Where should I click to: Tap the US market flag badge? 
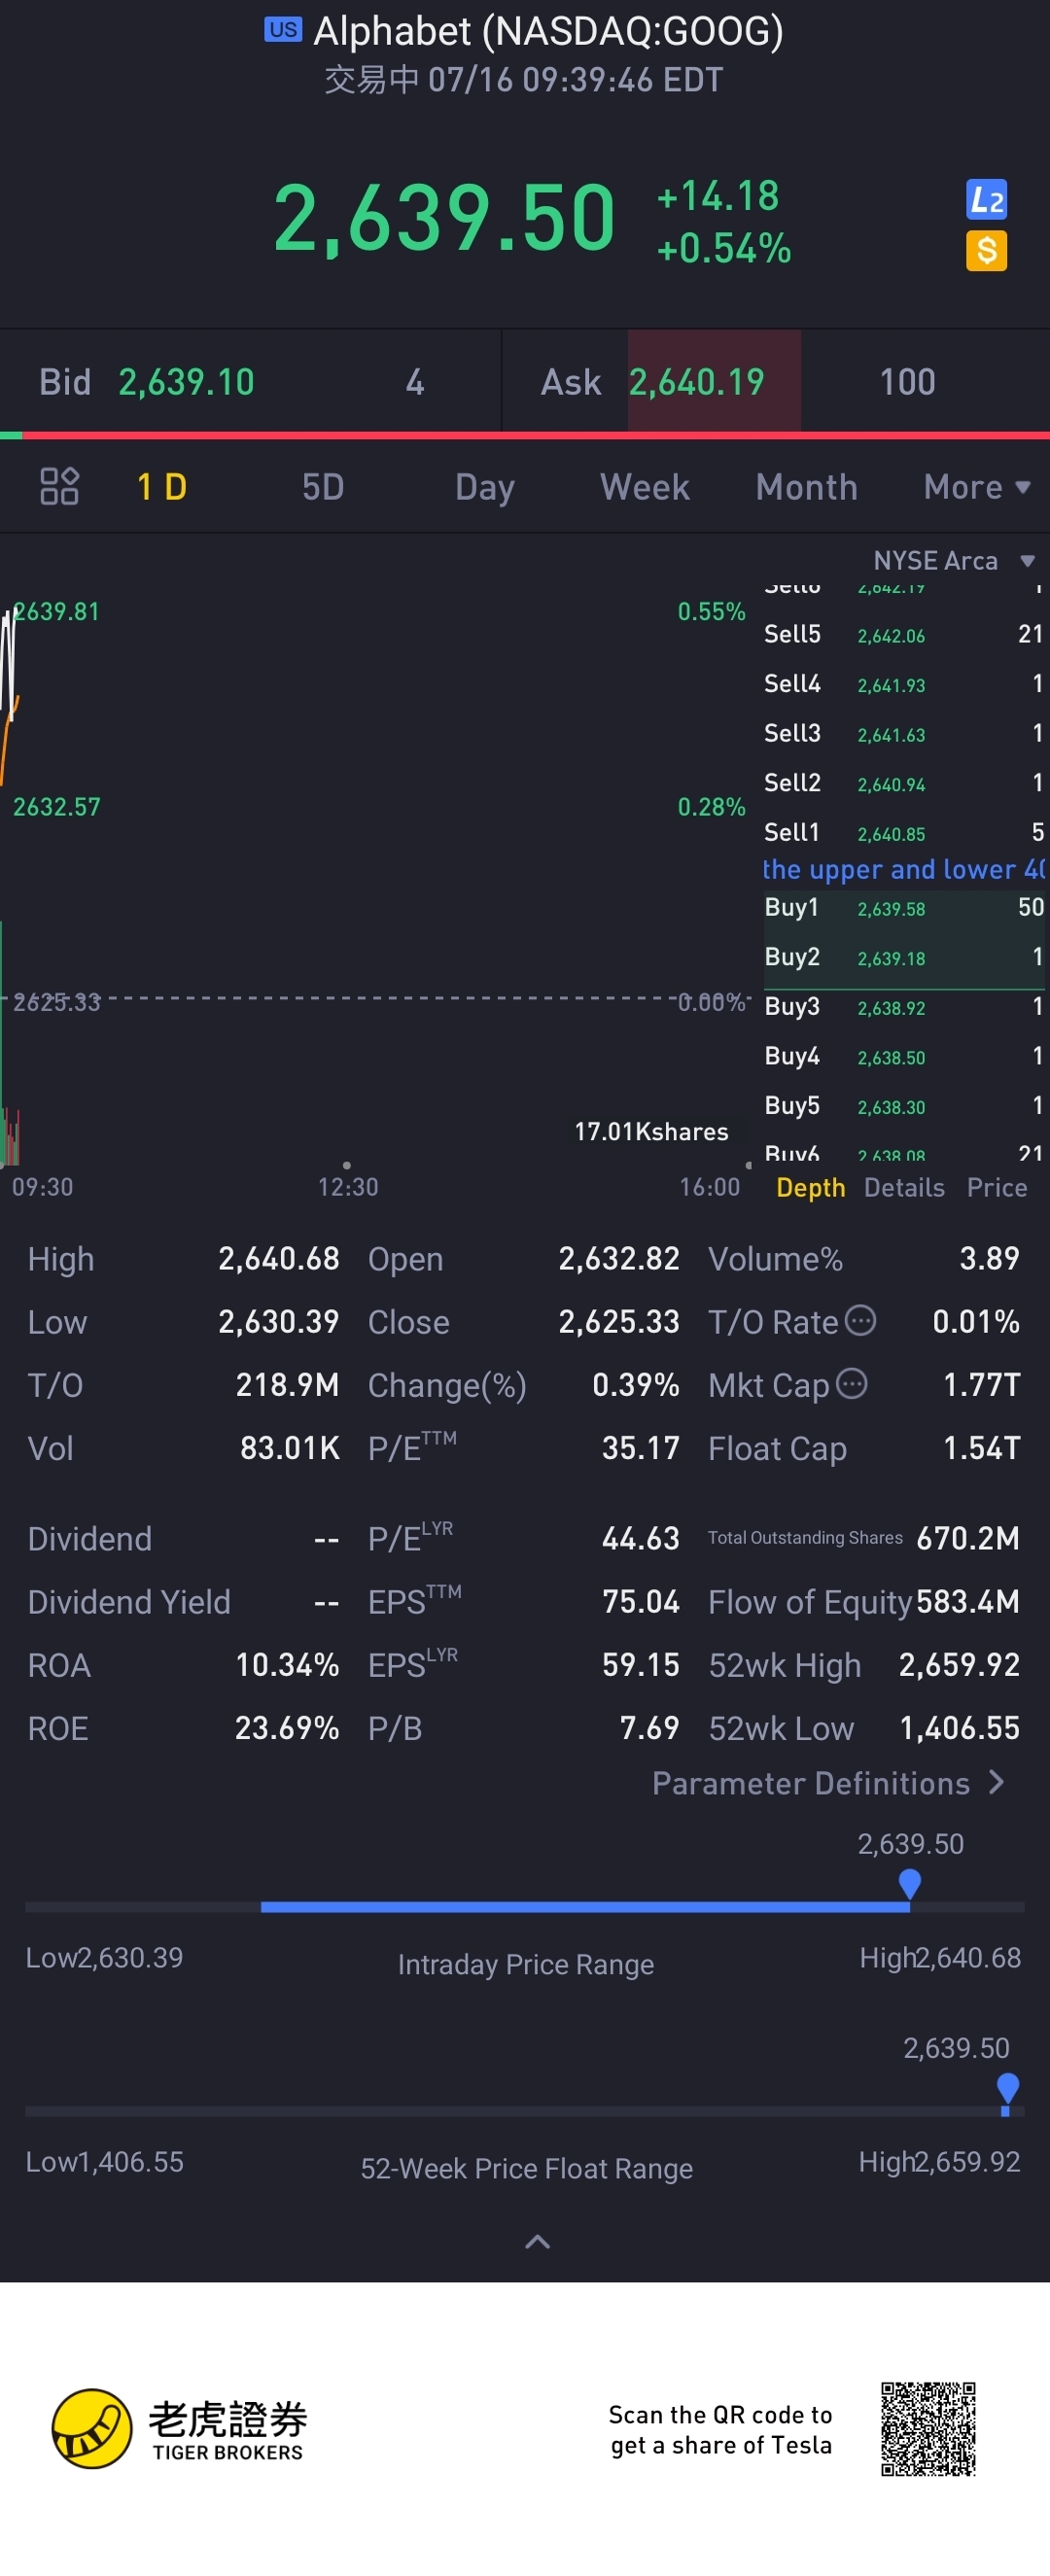(x=282, y=30)
